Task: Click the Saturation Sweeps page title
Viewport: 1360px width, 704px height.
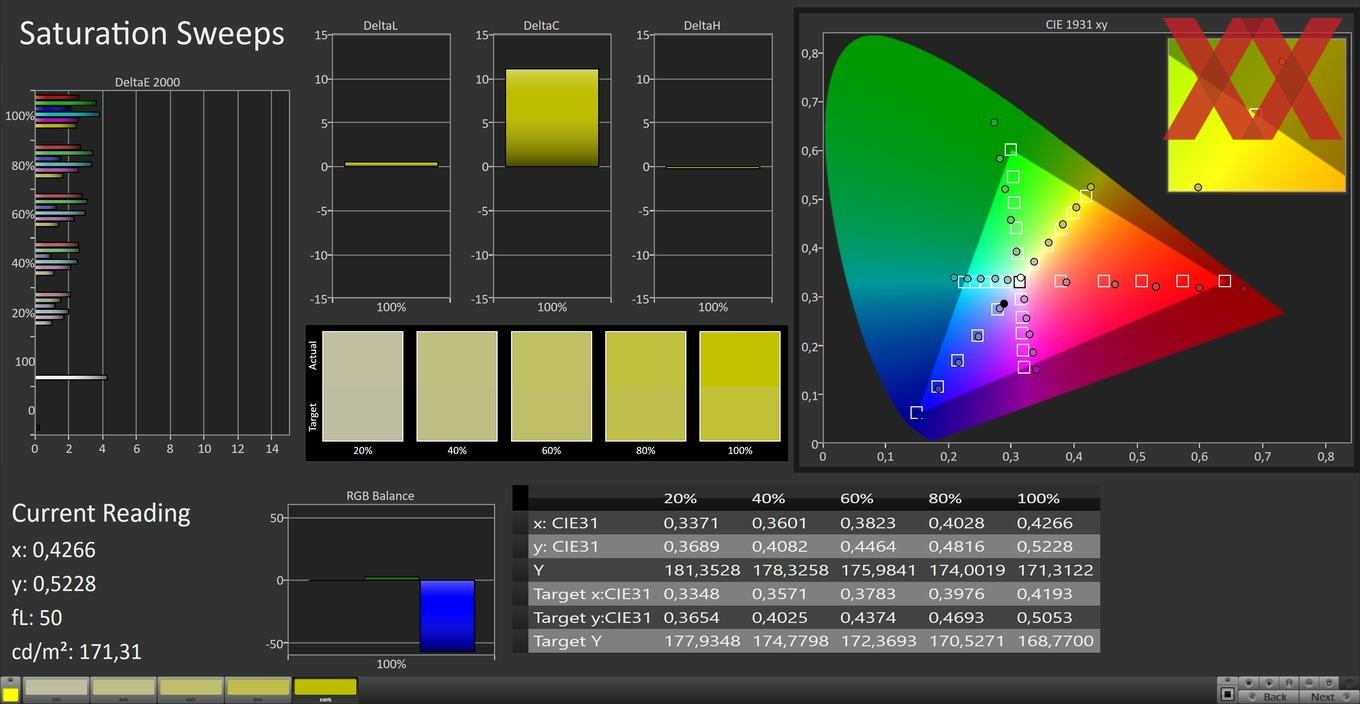Action: [x=152, y=34]
